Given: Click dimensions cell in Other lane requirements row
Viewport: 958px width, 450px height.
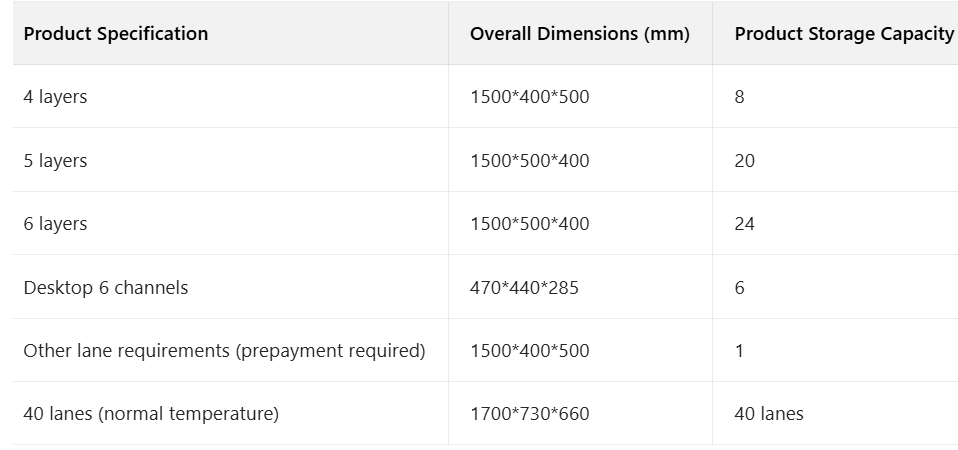Looking at the screenshot, I should [529, 351].
